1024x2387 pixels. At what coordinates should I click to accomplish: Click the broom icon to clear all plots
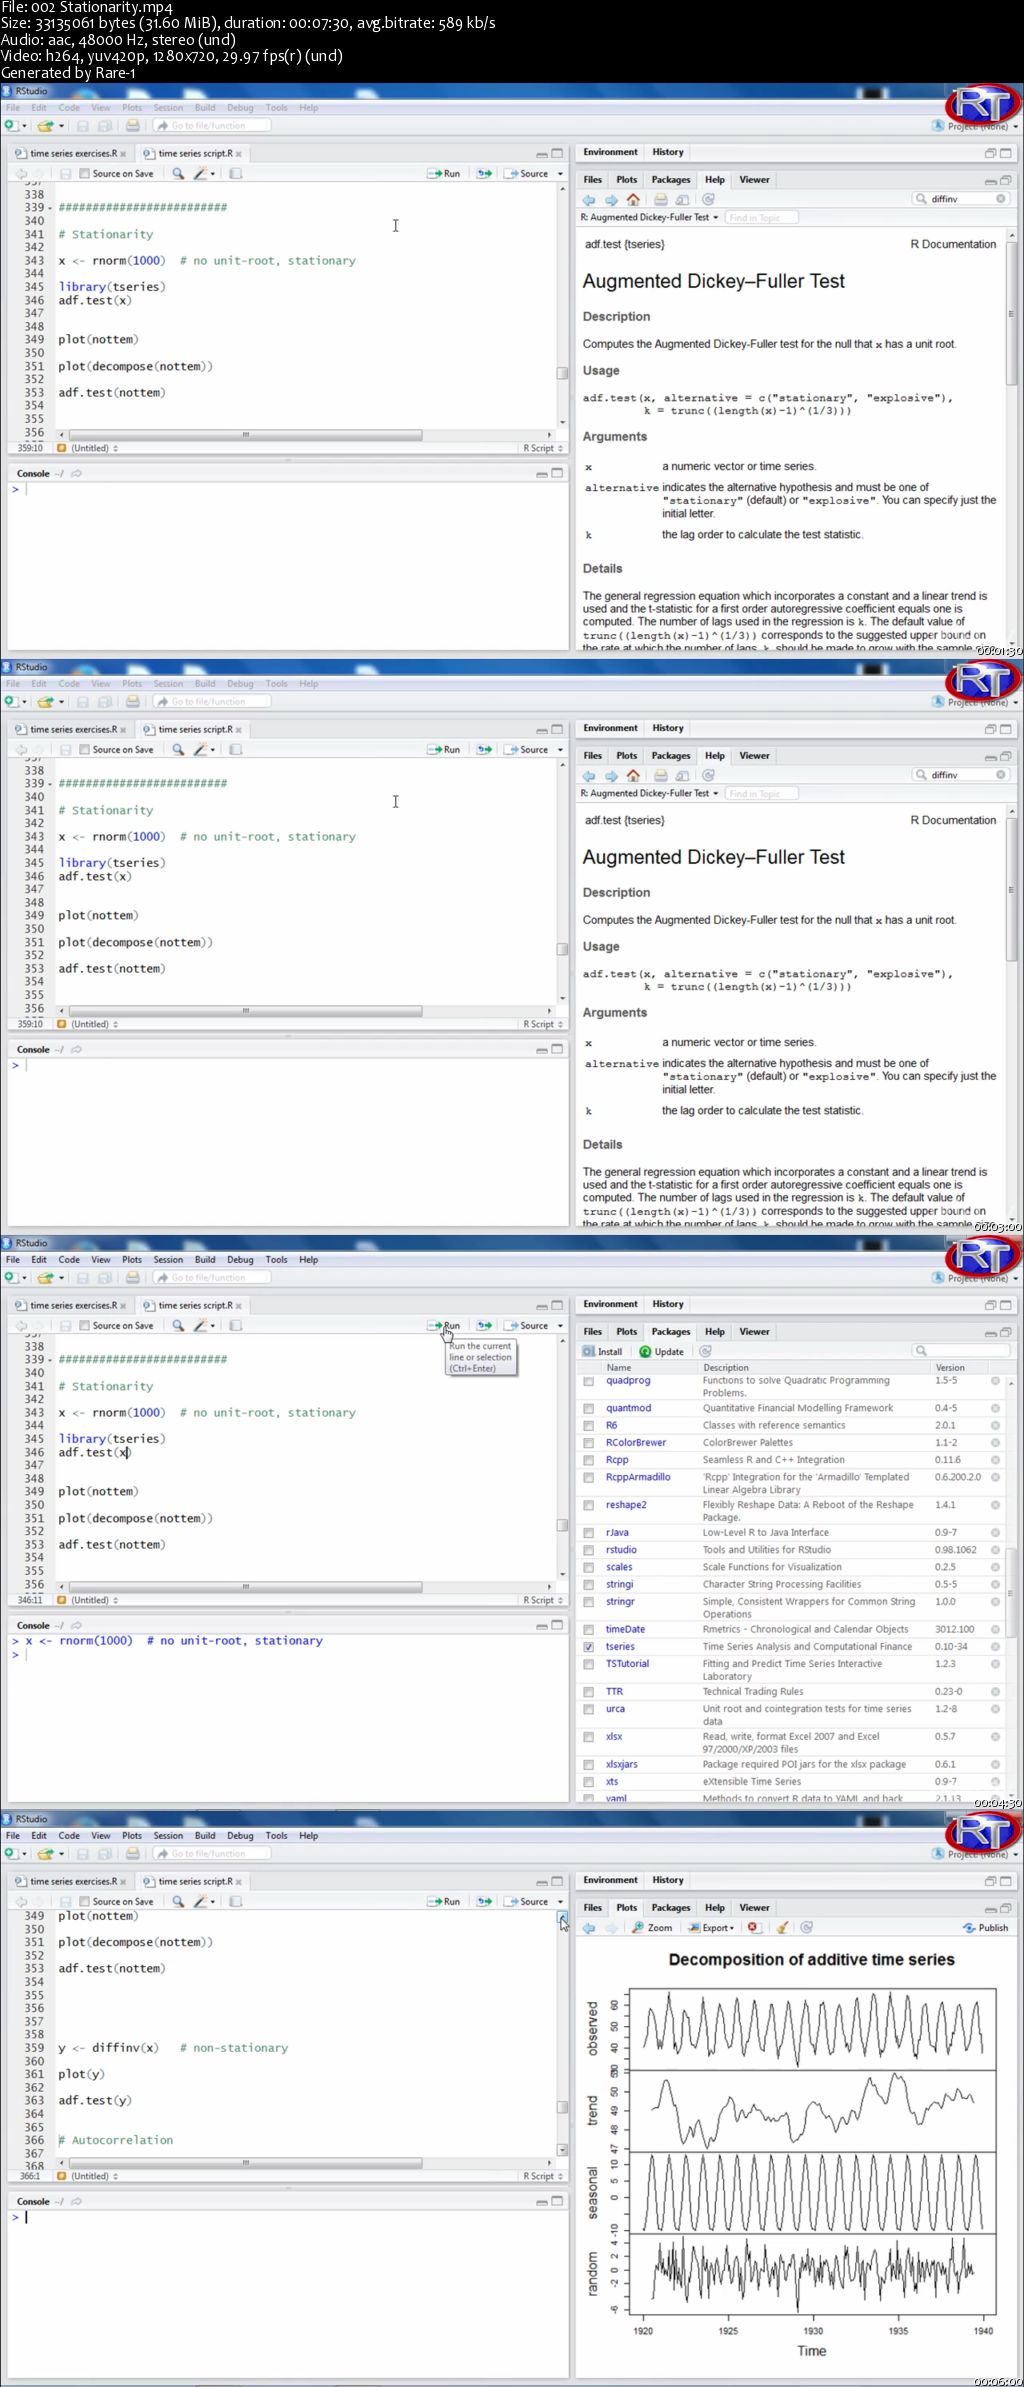tap(782, 1927)
